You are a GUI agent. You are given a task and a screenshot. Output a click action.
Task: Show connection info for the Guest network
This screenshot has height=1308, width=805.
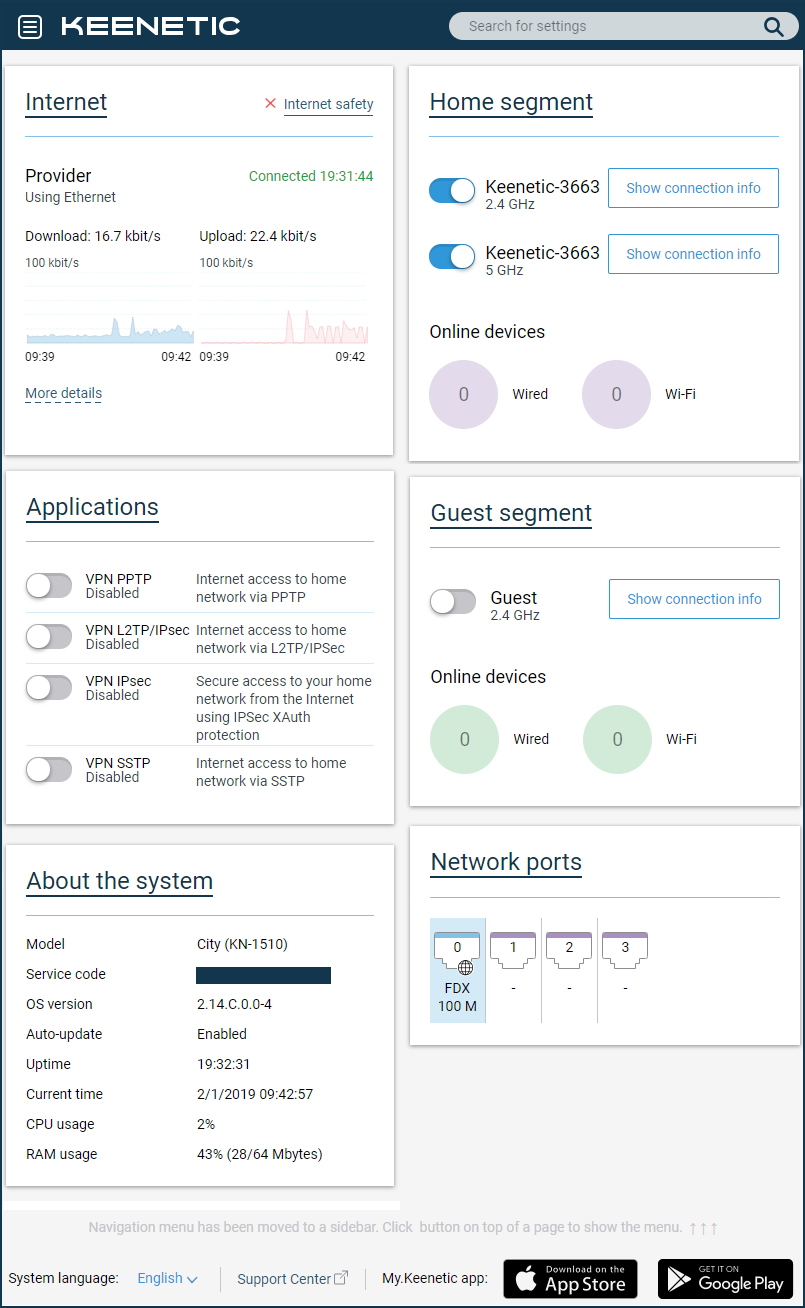(693, 599)
